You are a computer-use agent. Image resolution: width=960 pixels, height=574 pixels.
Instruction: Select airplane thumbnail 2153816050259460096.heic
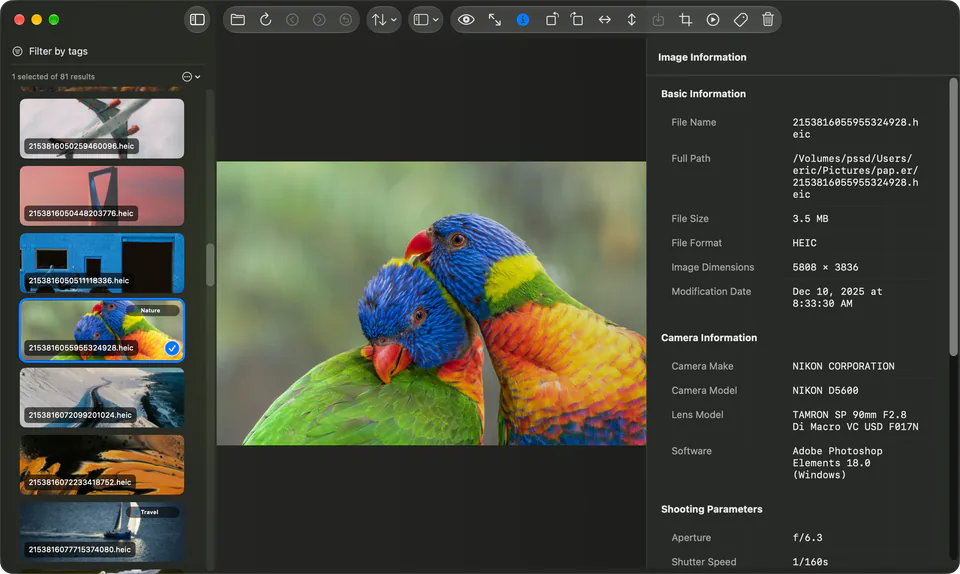tap(102, 129)
